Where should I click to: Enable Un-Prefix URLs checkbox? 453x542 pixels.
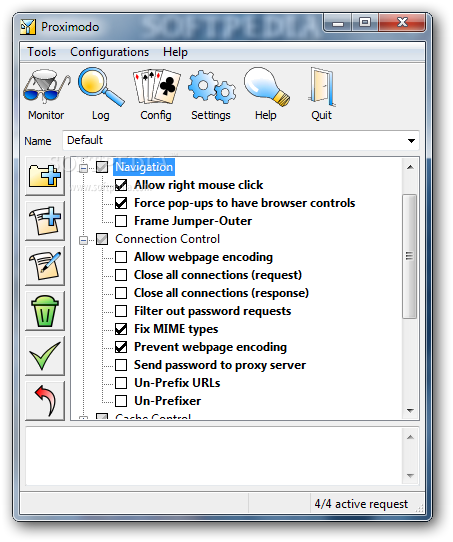tap(121, 383)
